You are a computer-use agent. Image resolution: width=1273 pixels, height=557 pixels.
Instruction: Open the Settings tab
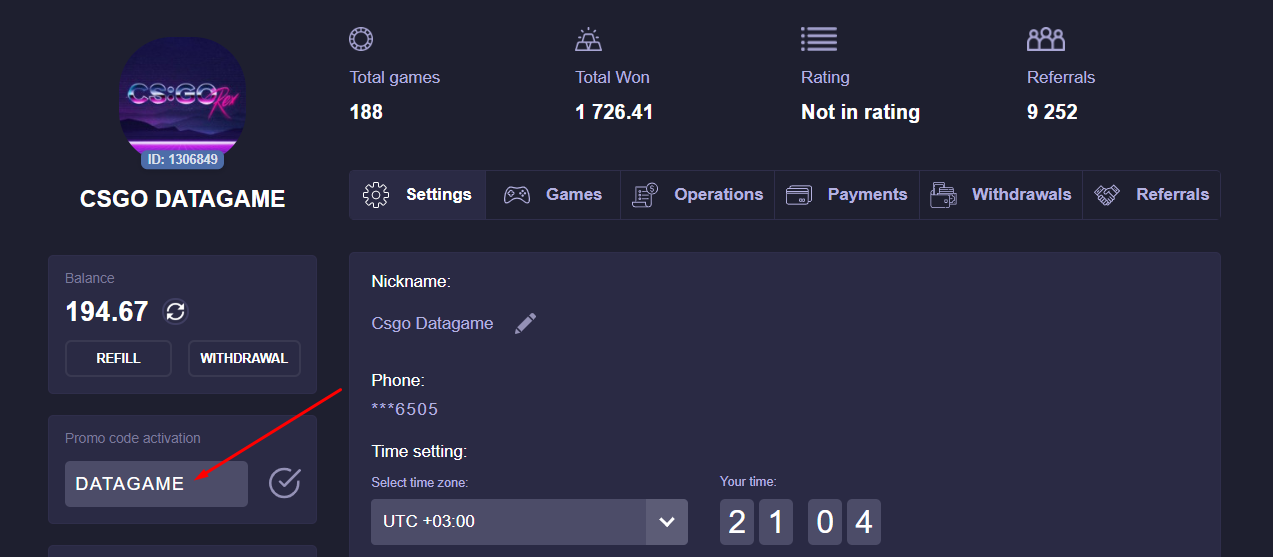pyautogui.click(x=418, y=195)
